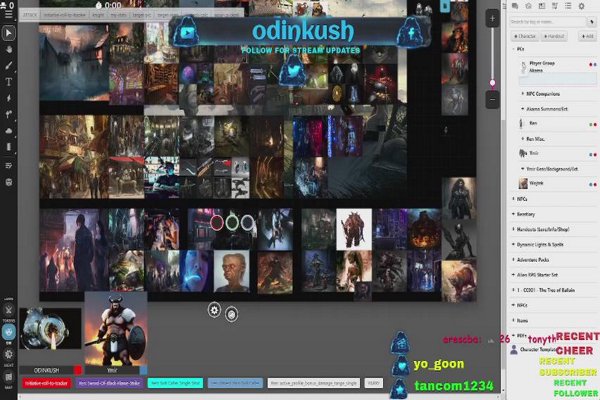Image resolution: width=600 pixels, height=400 pixels.
Task: Collapse Ymir Gen/Background/Ext folder
Action: point(523,169)
